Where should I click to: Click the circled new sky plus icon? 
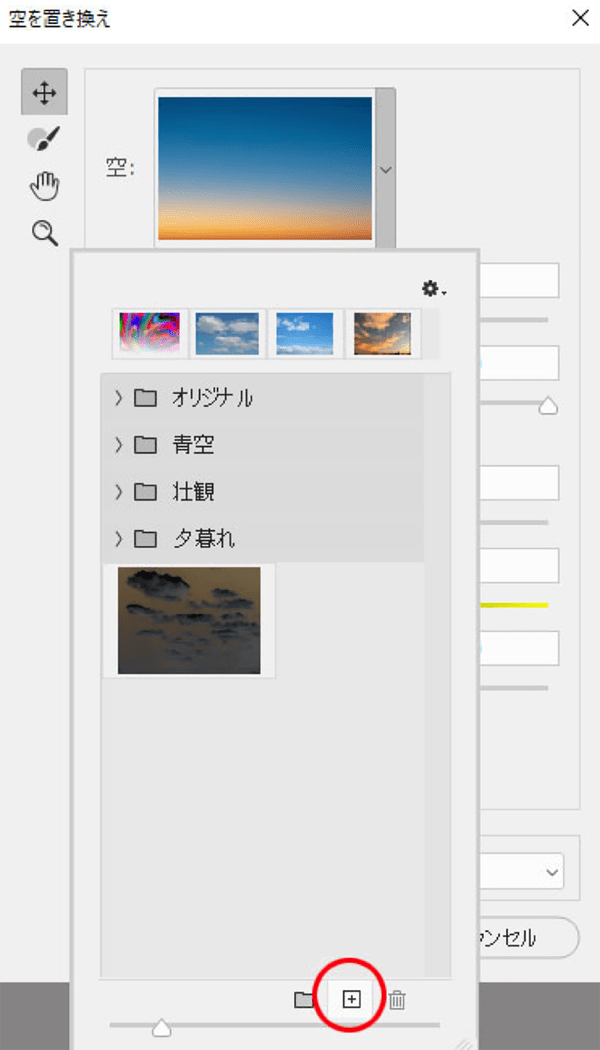(x=351, y=1000)
